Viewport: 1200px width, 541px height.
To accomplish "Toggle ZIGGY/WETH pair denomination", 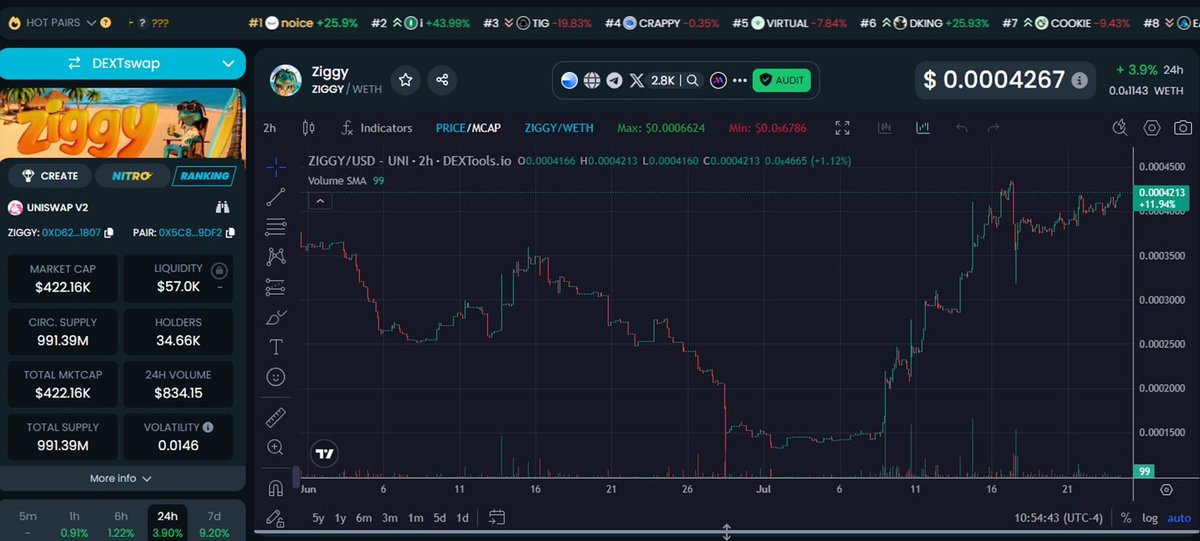I will [559, 128].
